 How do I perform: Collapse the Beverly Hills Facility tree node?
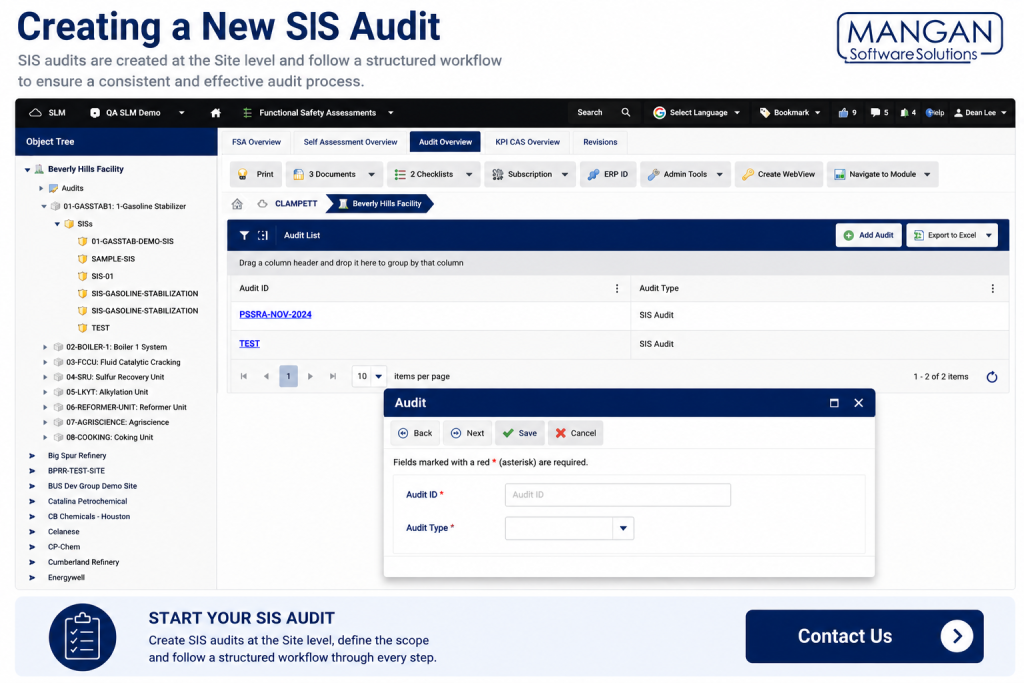click(27, 170)
